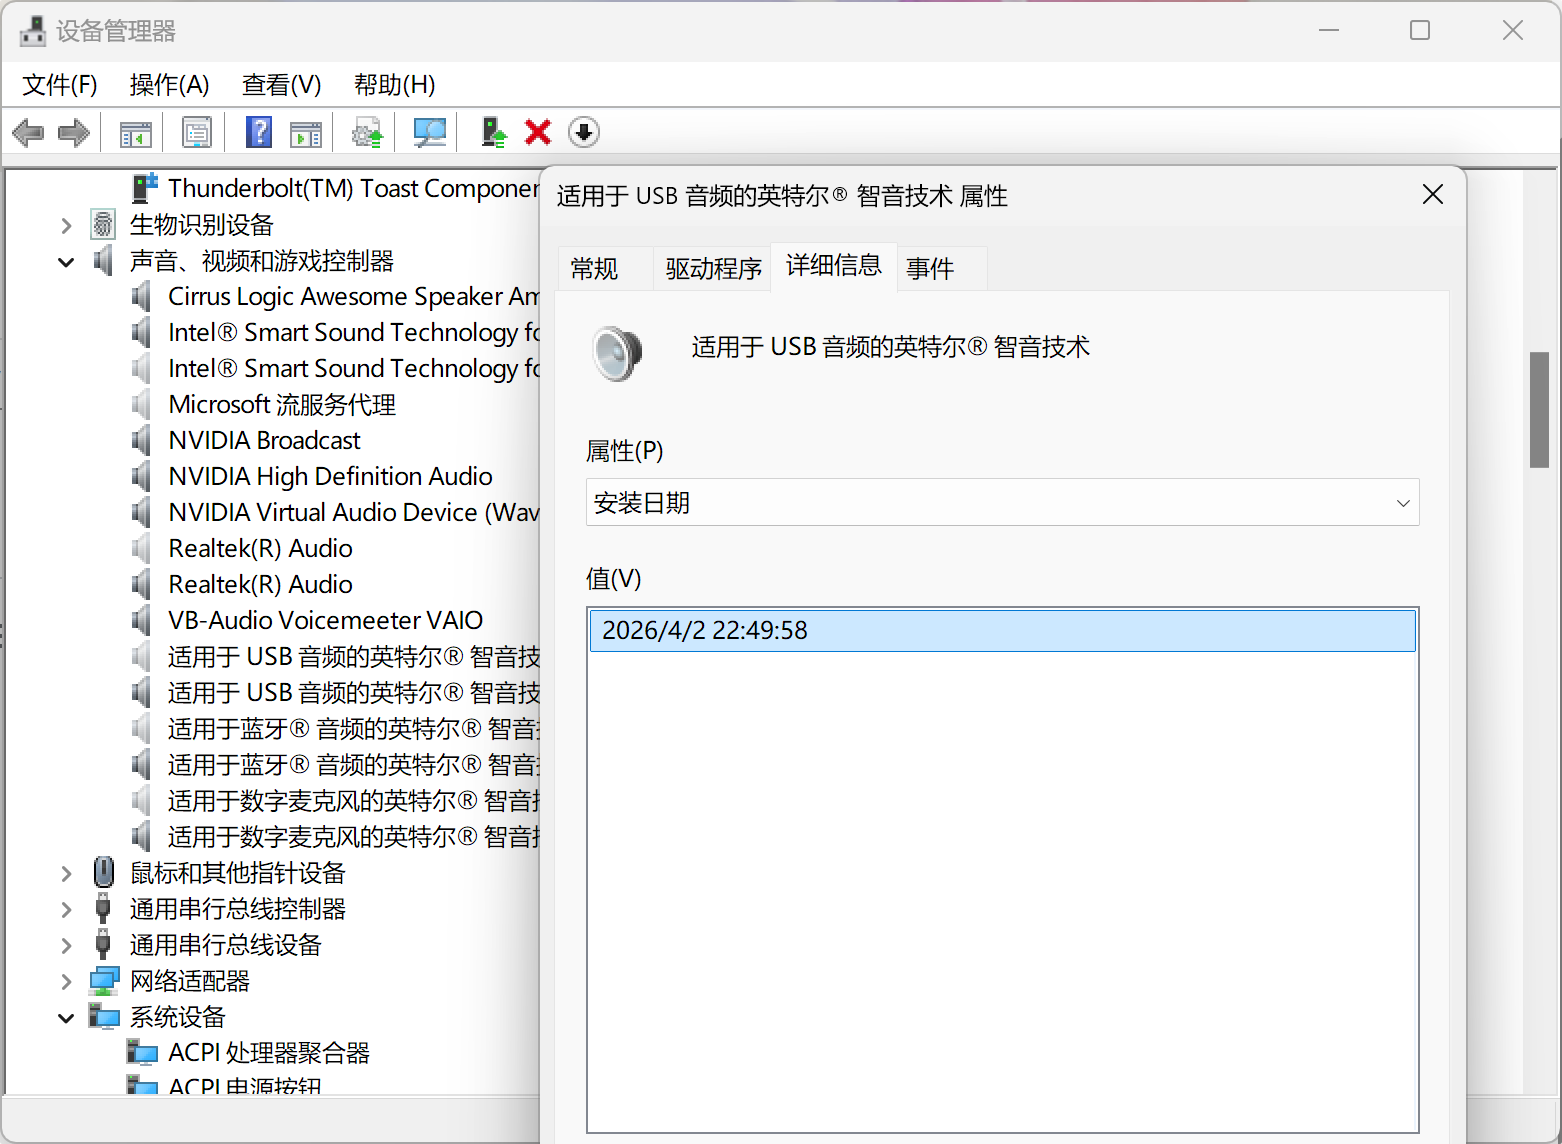Select ACPI 处理器聚合器 device
This screenshot has width=1562, height=1144.
[x=269, y=1052]
